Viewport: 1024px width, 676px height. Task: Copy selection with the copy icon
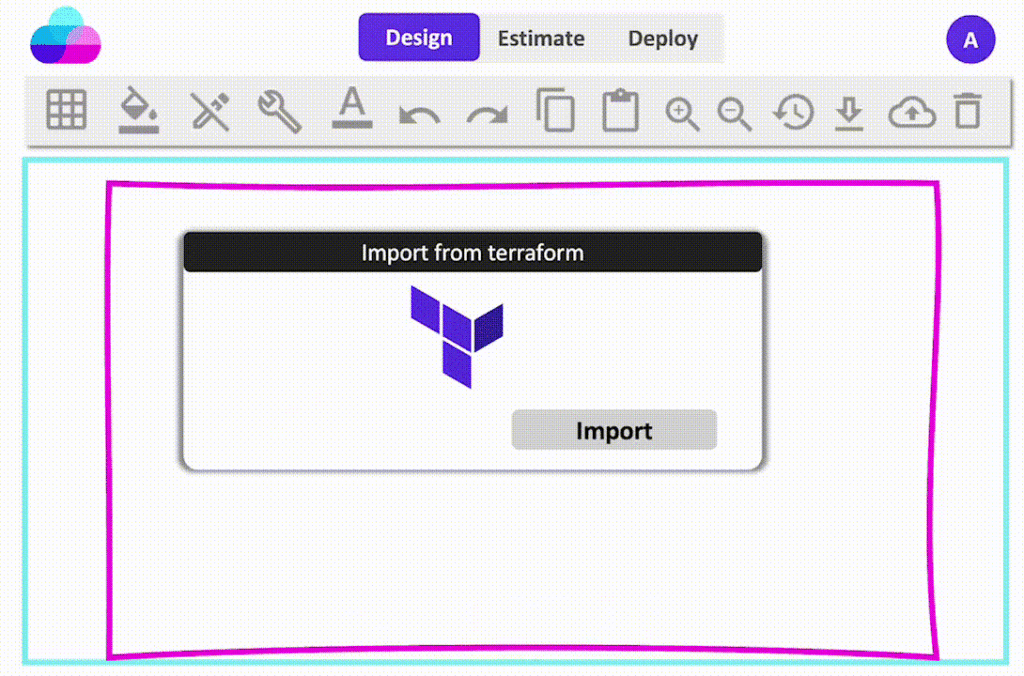coord(555,110)
